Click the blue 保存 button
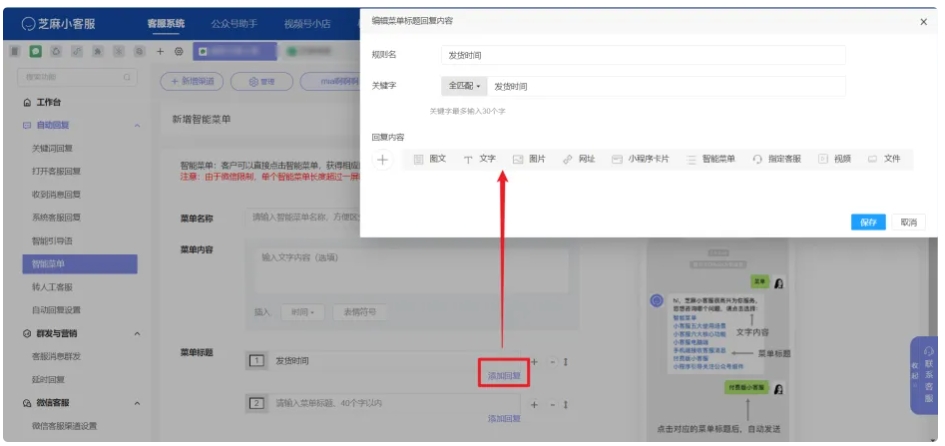Screen dimensions: 945x446 pyautogui.click(x=867, y=222)
